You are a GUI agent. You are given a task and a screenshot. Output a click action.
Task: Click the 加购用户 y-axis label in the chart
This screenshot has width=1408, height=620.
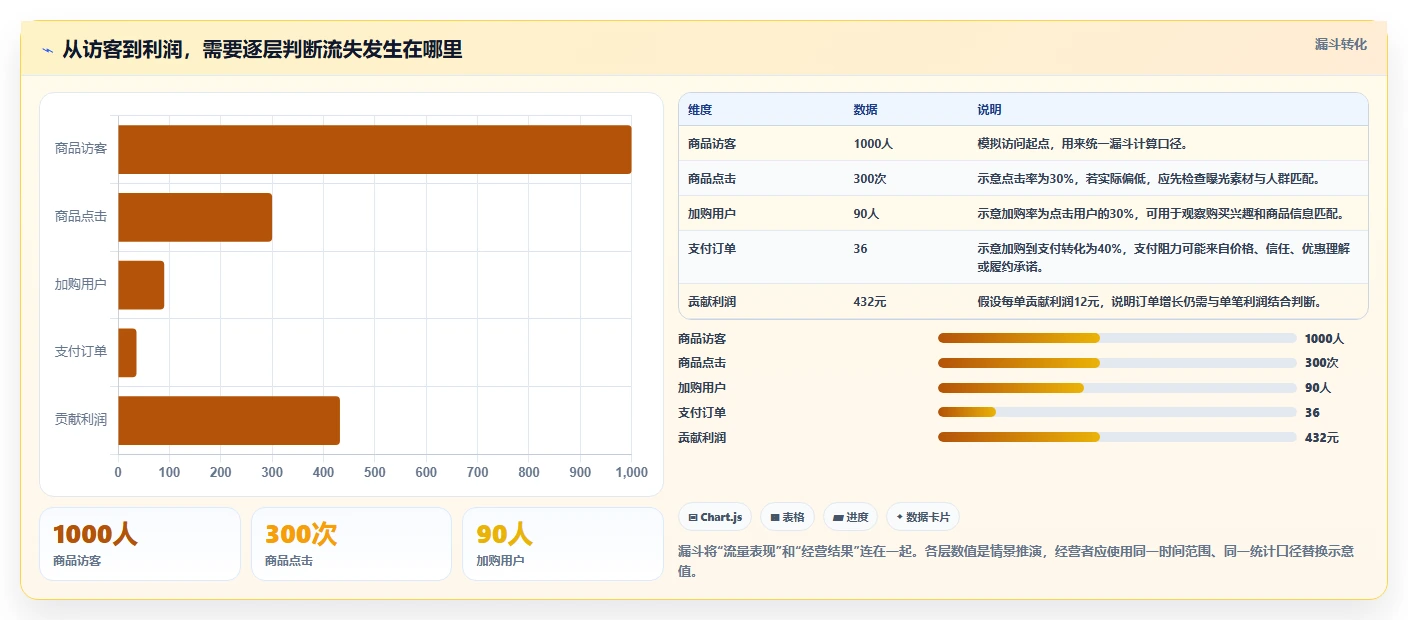pyautogui.click(x=81, y=284)
